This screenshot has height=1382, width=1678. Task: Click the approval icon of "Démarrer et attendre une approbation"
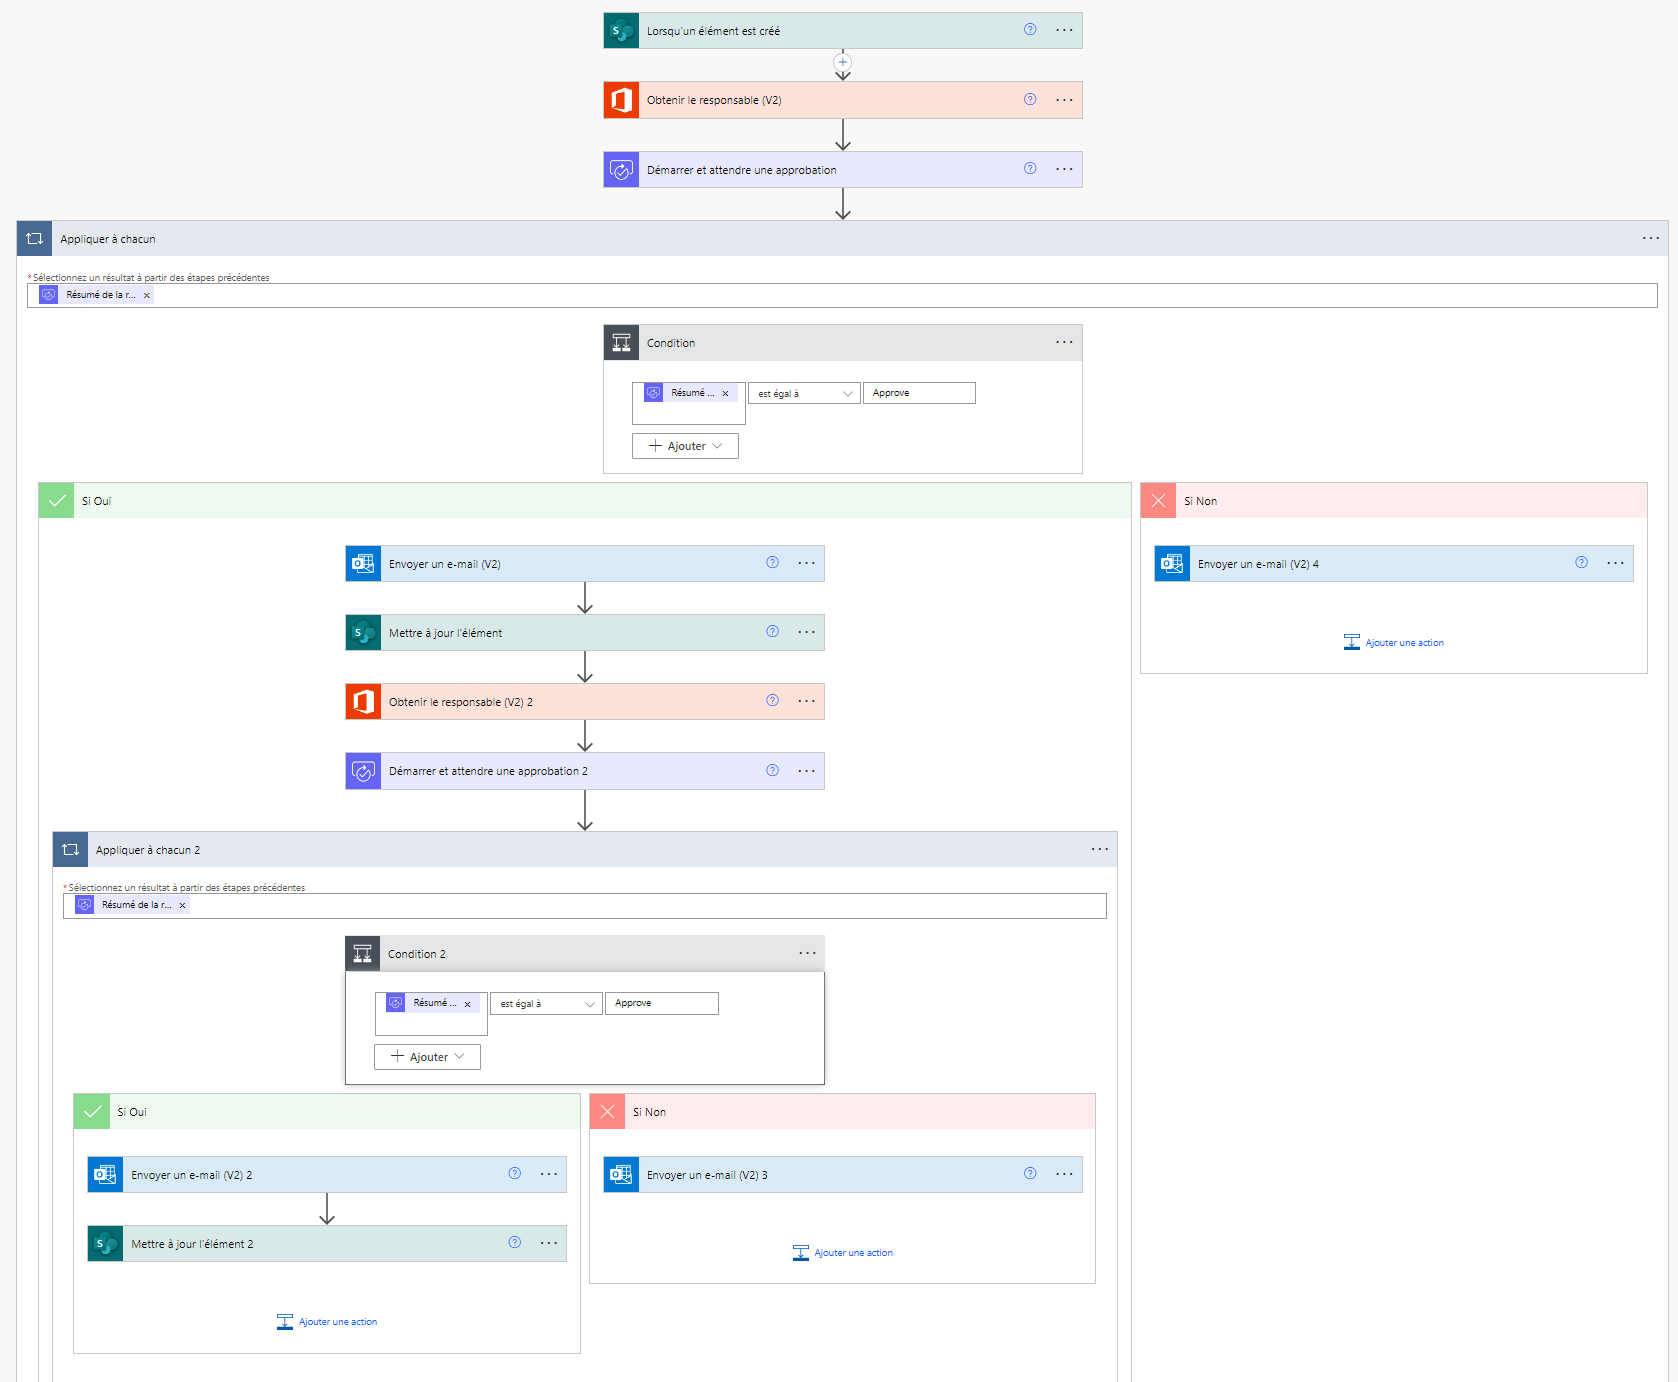pos(621,170)
